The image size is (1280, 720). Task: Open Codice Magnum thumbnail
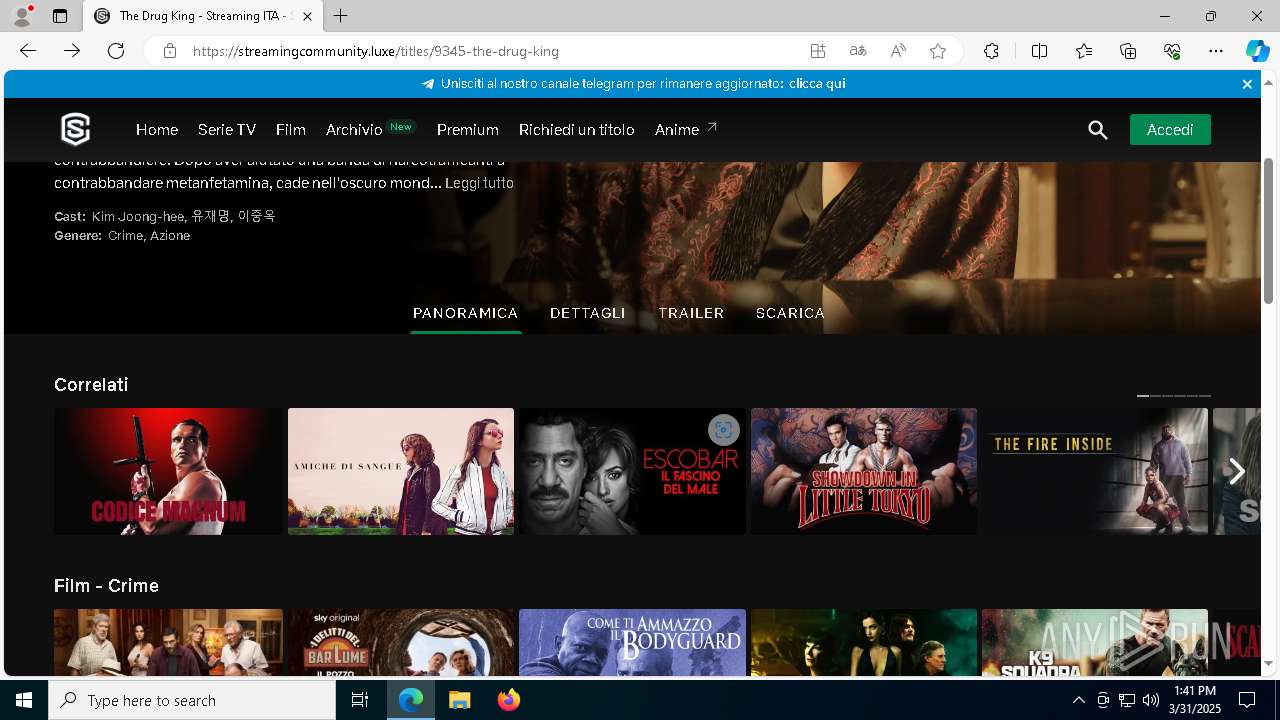click(168, 471)
